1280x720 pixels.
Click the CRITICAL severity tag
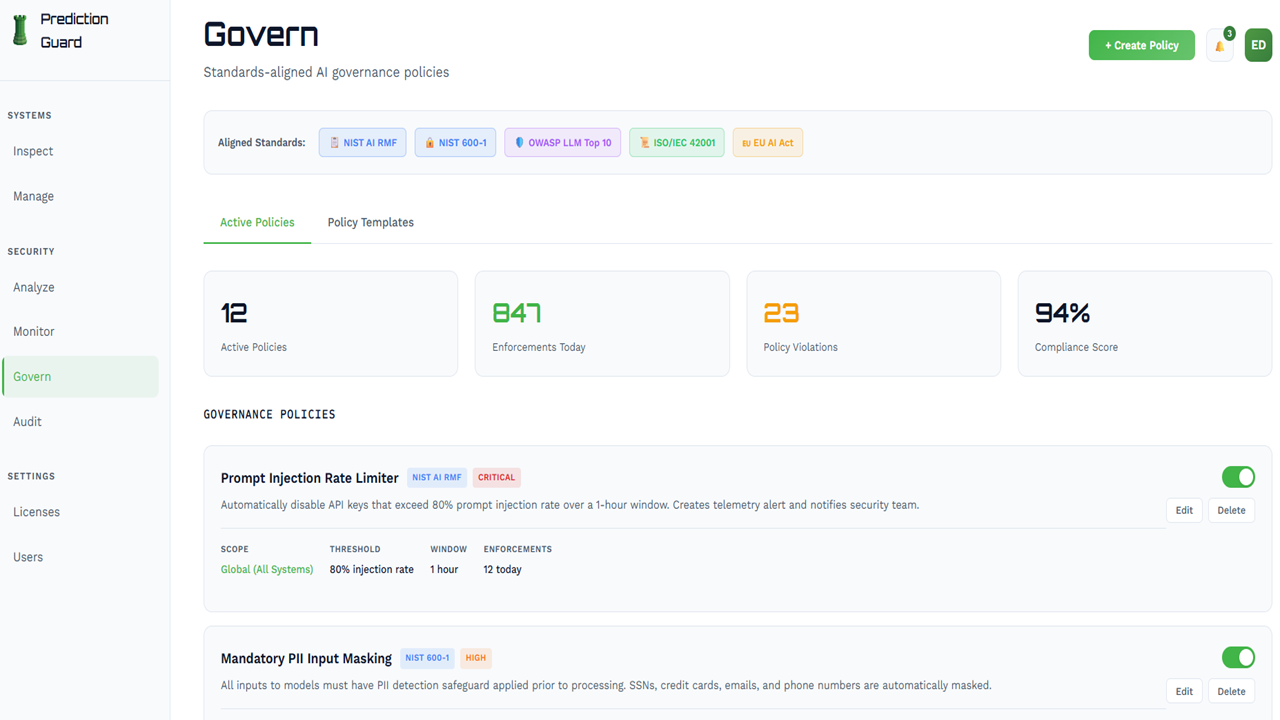497,477
